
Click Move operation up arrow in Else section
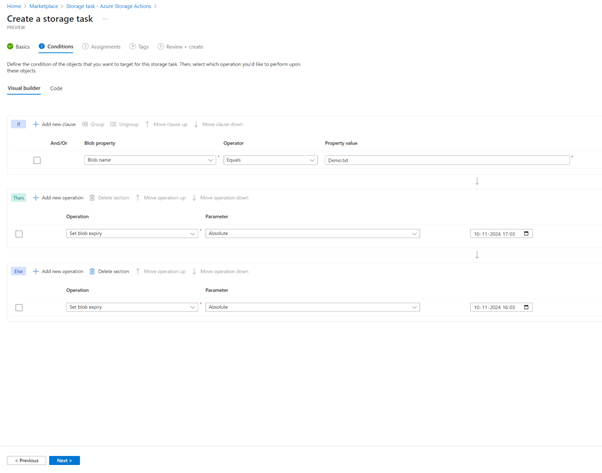click(x=138, y=271)
